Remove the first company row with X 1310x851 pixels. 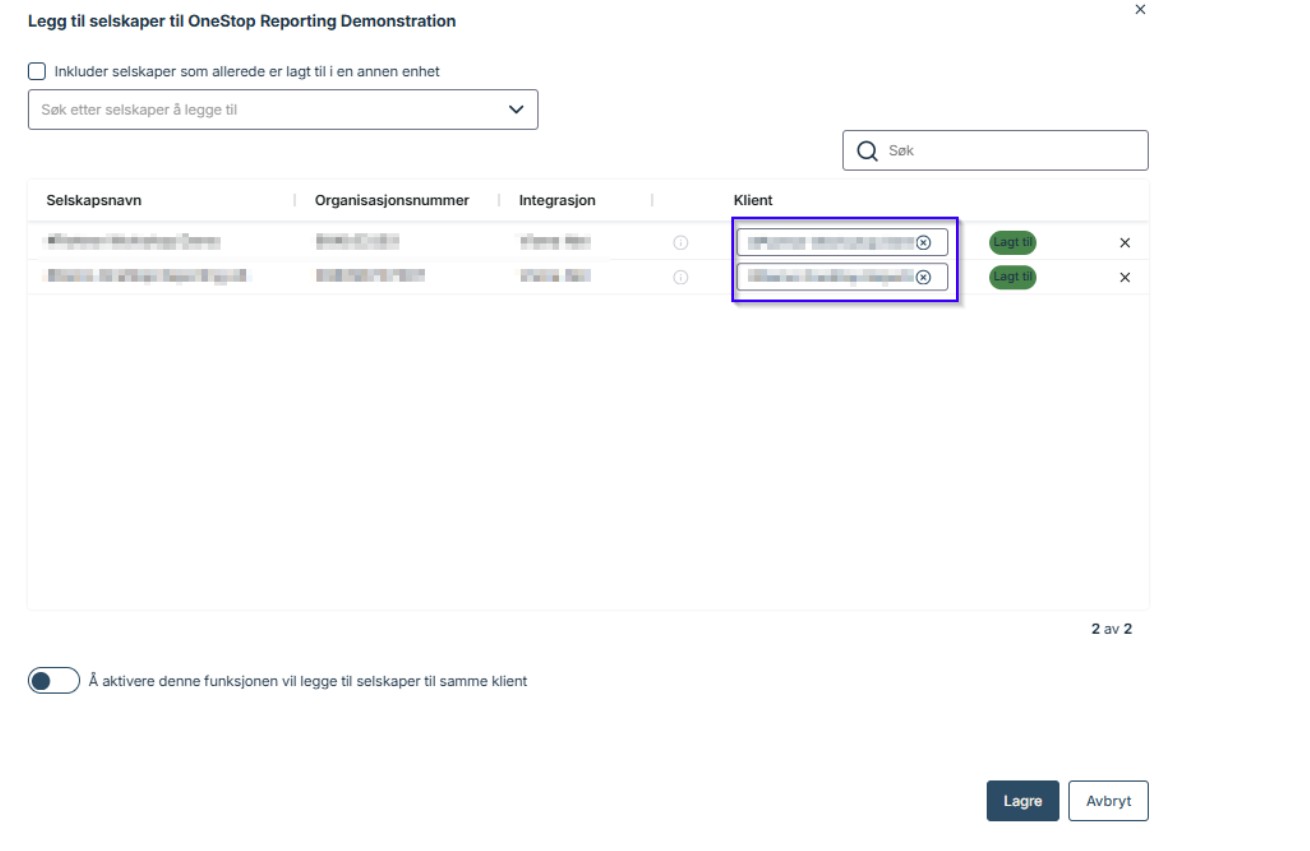click(1125, 243)
